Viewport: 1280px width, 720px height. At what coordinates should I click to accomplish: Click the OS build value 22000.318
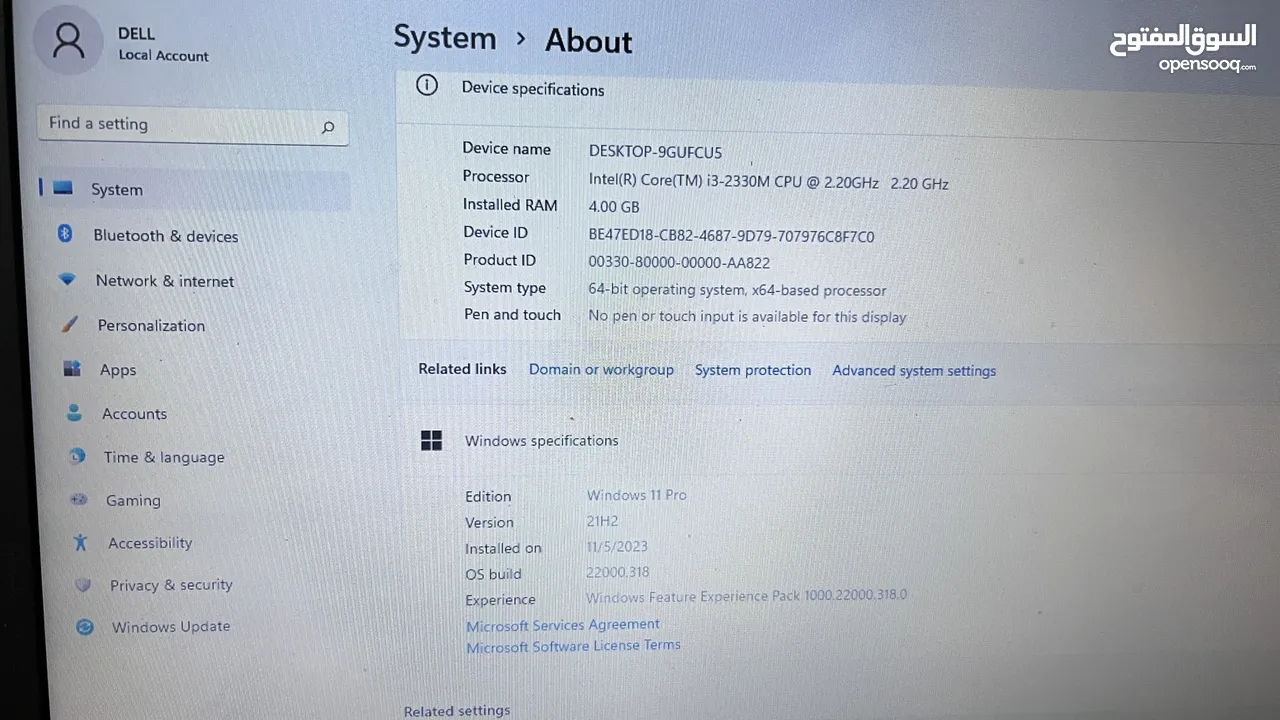tap(618, 572)
